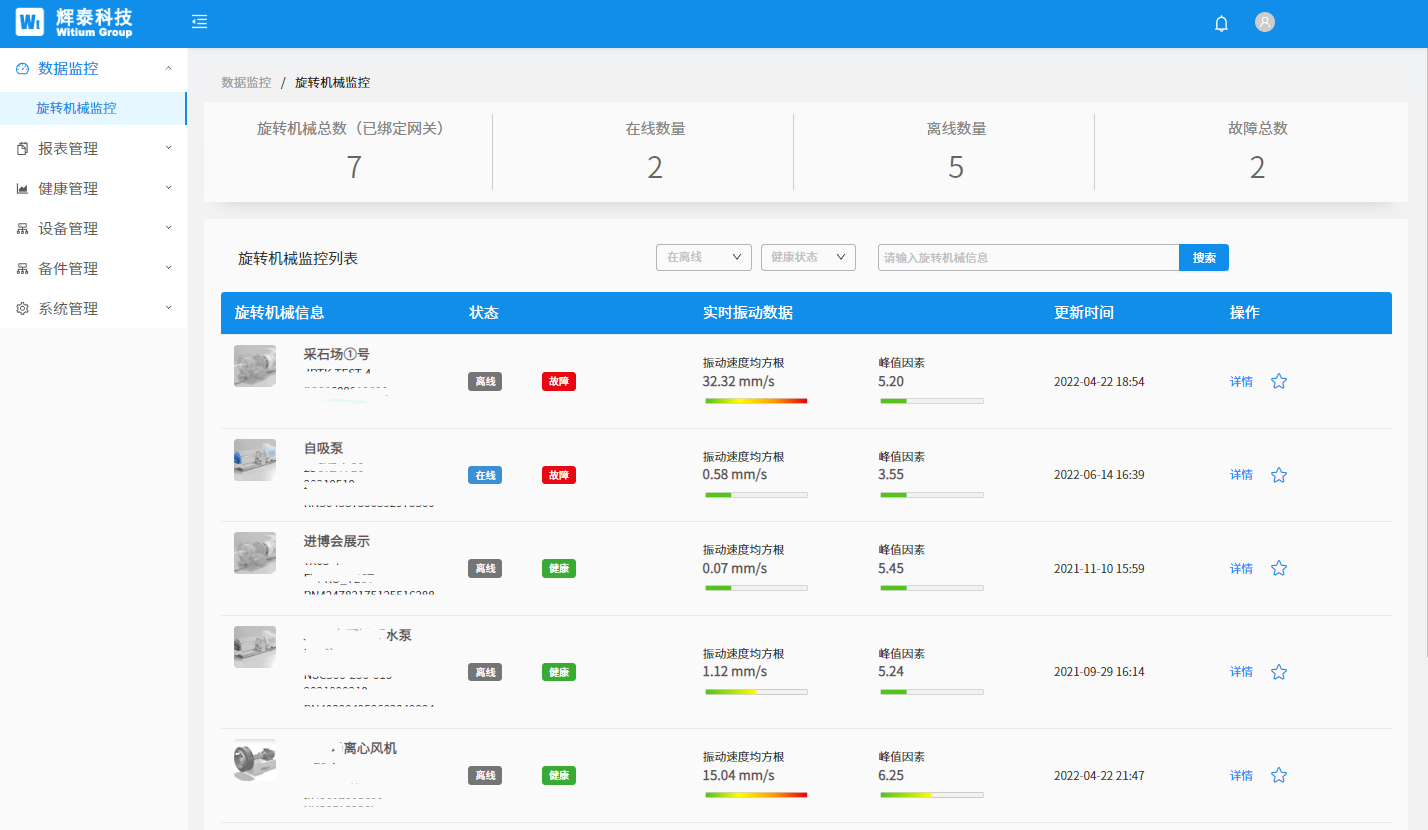The image size is (1428, 830).
Task: Click the Witium Group logo
Action: (x=74, y=22)
